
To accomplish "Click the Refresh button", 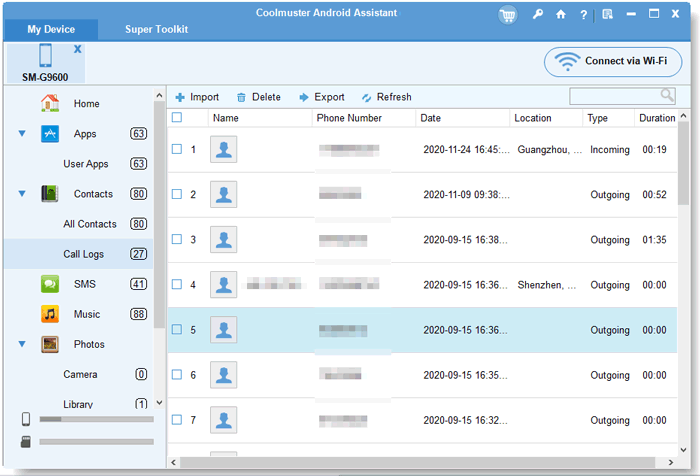I will [x=387, y=97].
